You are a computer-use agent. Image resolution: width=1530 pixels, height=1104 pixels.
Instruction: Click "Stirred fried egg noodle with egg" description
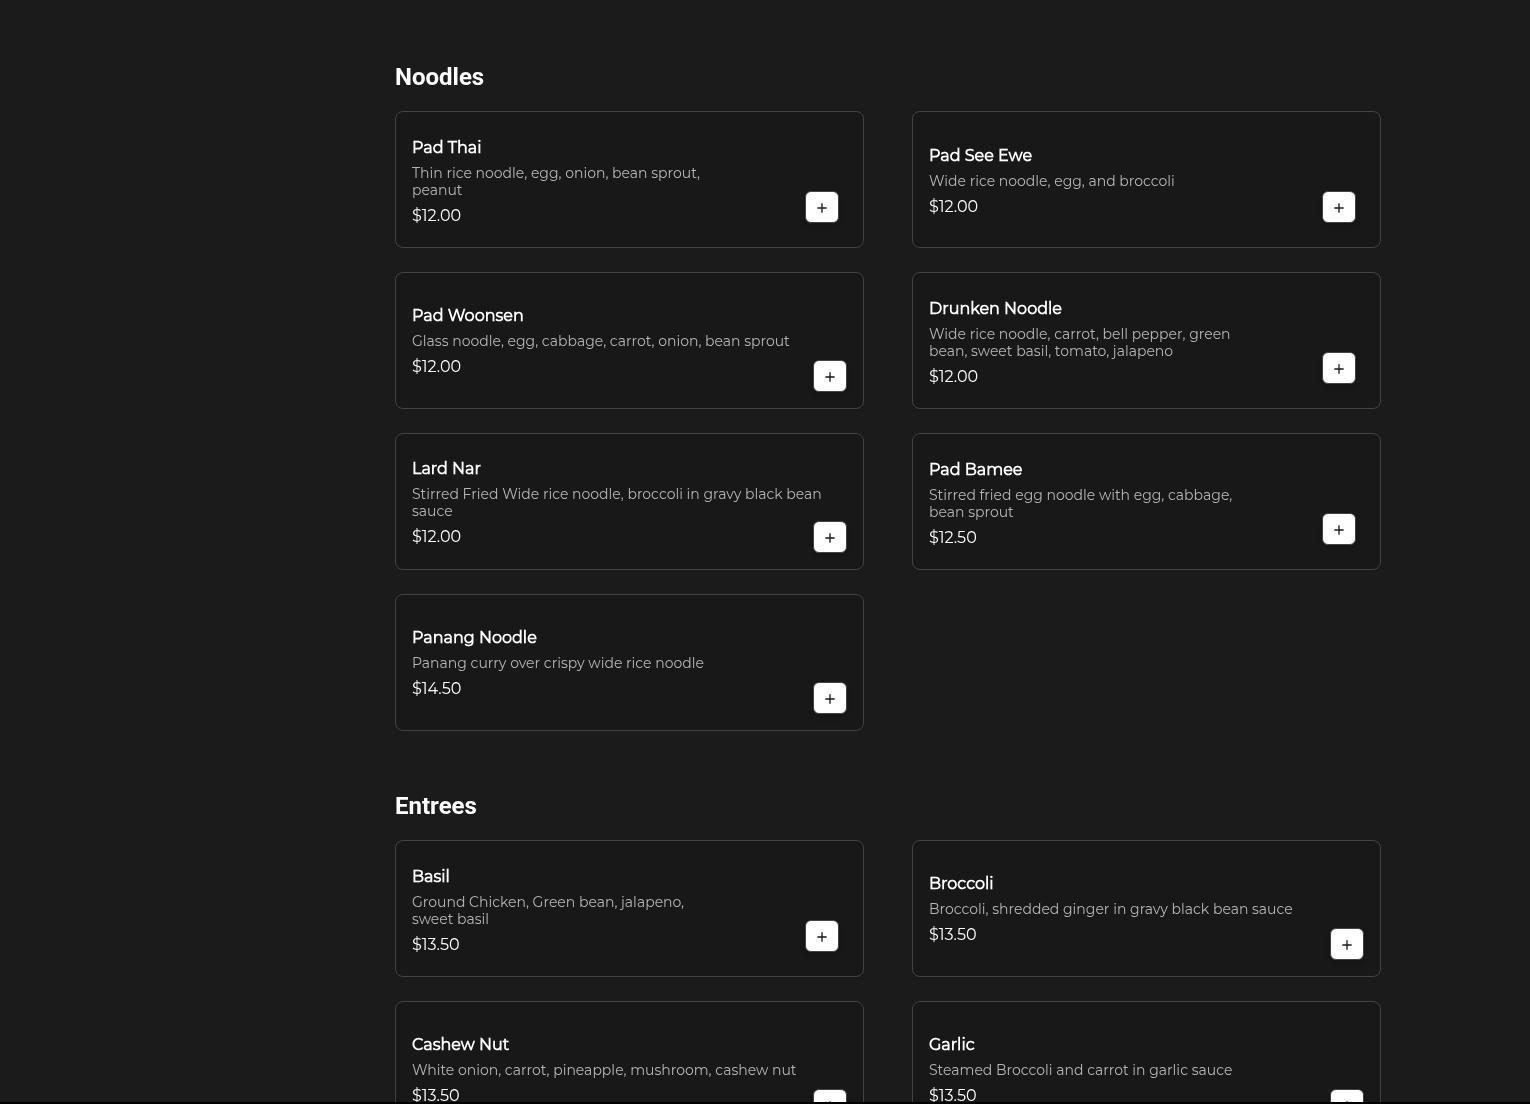point(1080,503)
